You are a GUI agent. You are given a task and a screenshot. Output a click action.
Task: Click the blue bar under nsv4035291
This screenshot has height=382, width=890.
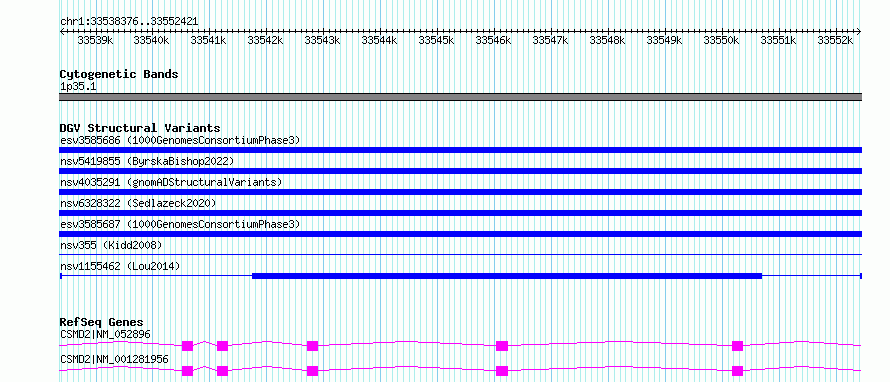461,192
